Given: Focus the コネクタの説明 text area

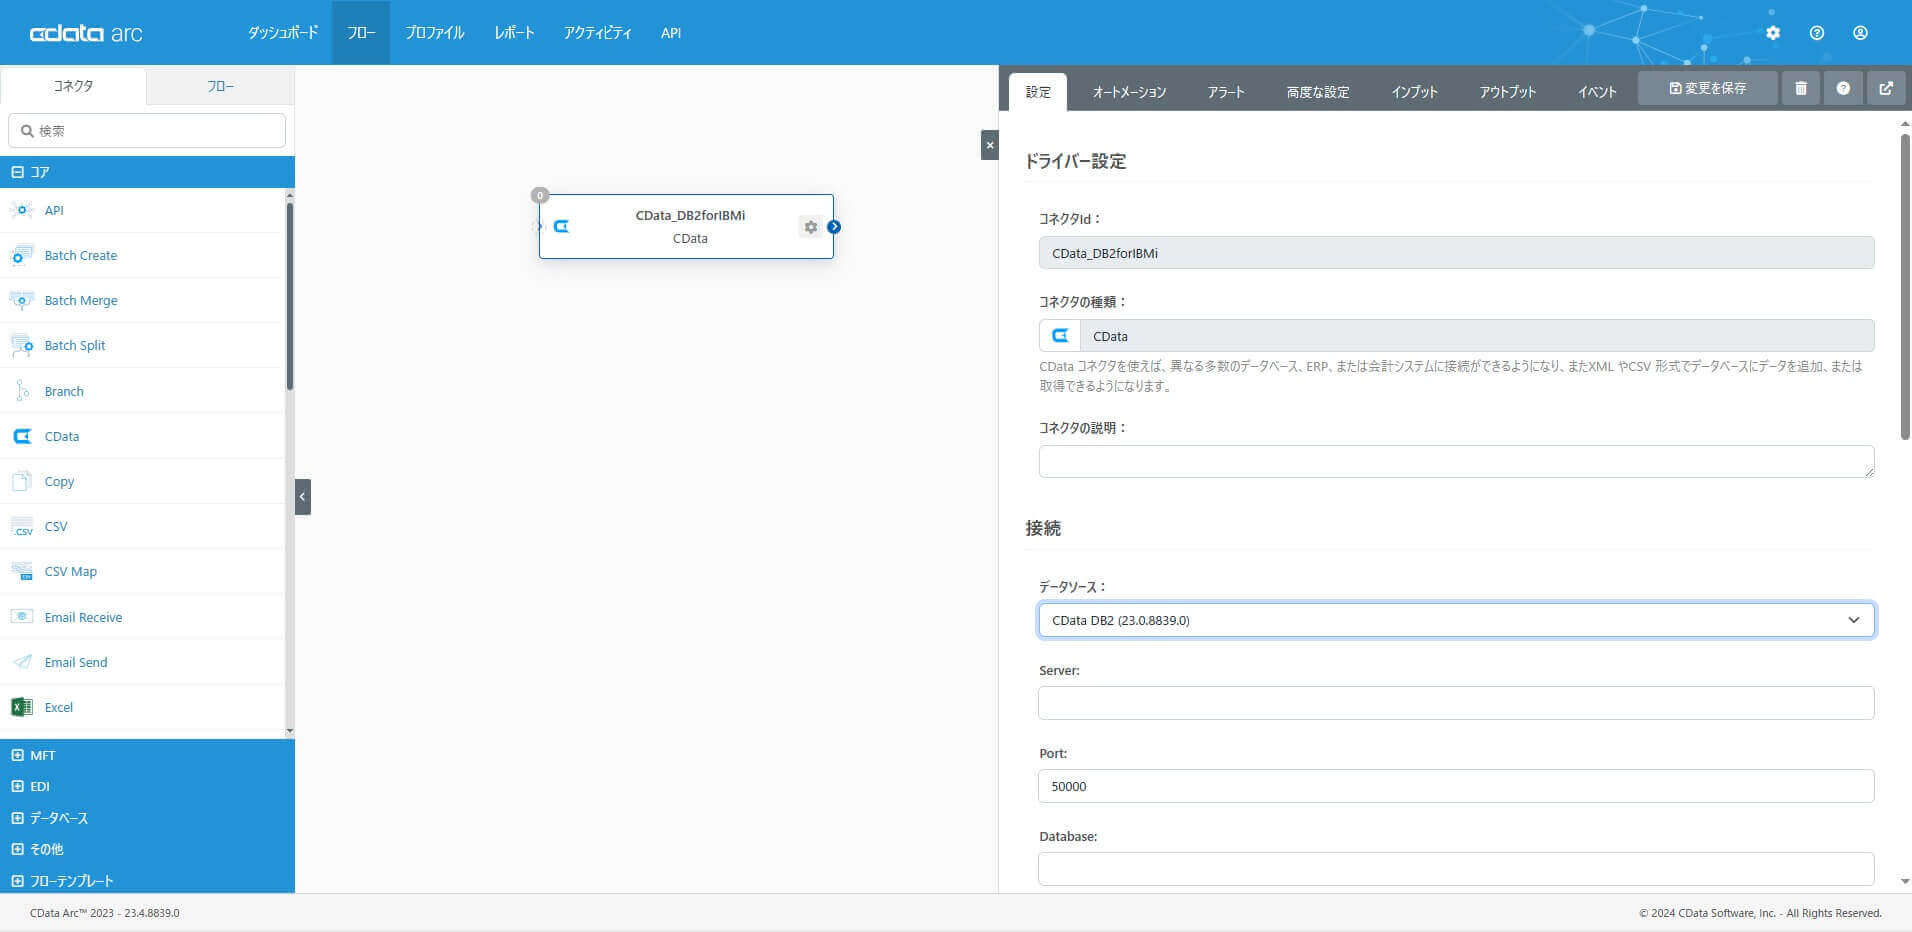Looking at the screenshot, I should click(x=1456, y=461).
